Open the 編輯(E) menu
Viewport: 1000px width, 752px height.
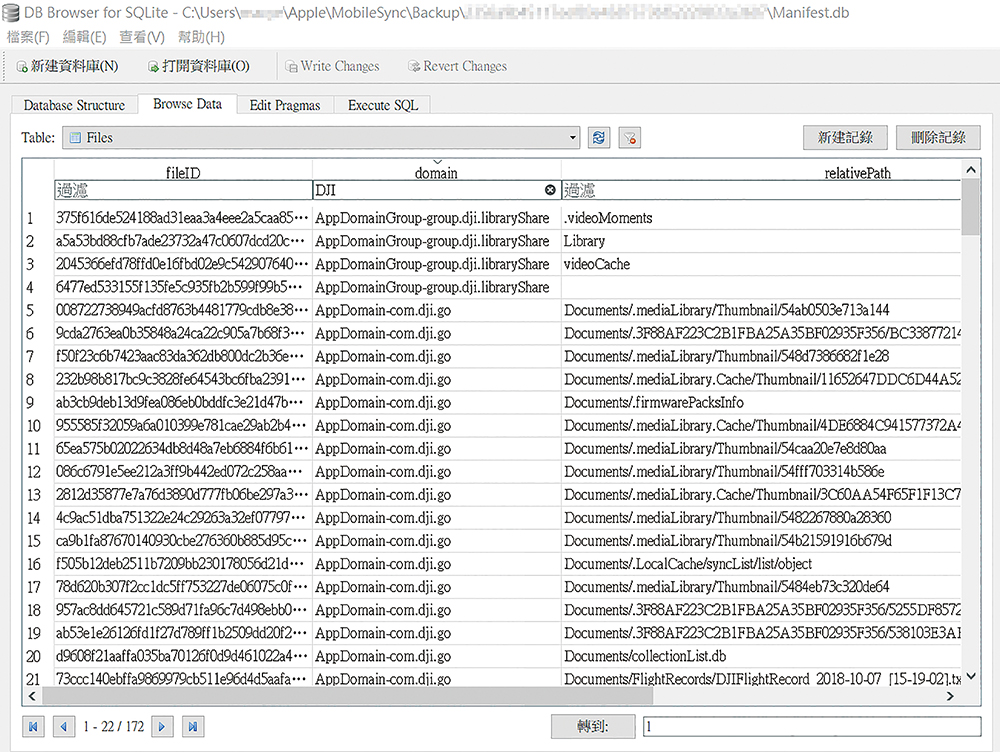(x=84, y=37)
